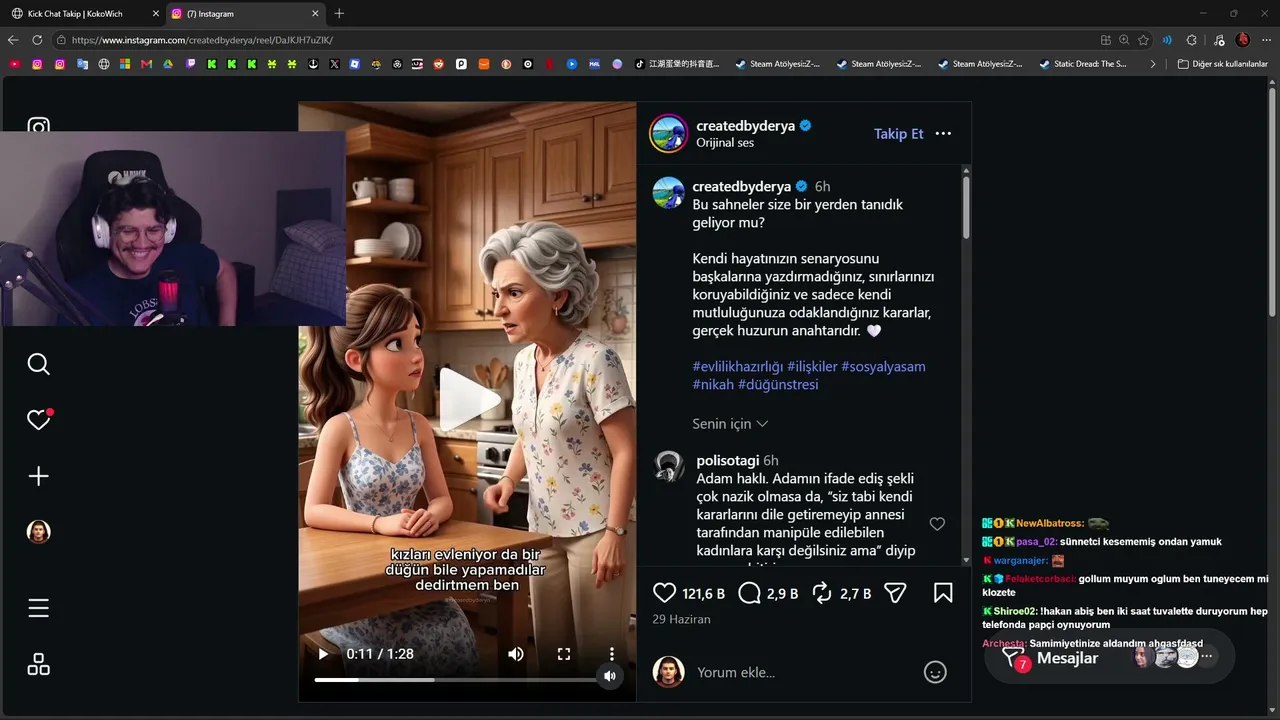The image size is (1280, 720).
Task: Open the Meta apps grid icon in the sidebar
Action: point(38,664)
